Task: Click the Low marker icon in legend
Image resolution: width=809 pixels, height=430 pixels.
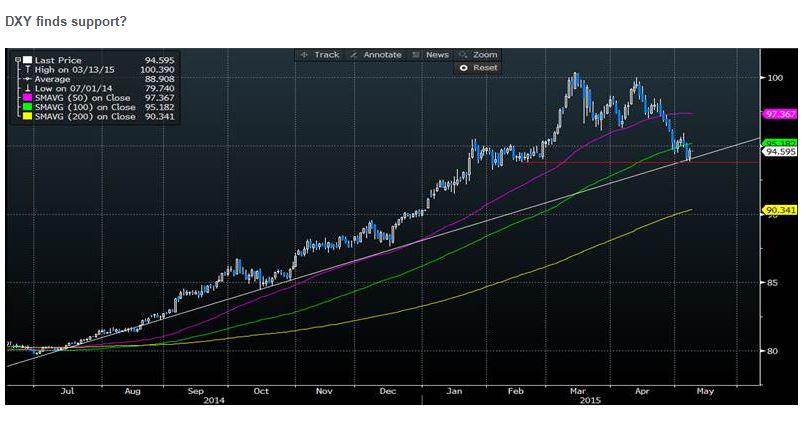Action: [x=27, y=88]
